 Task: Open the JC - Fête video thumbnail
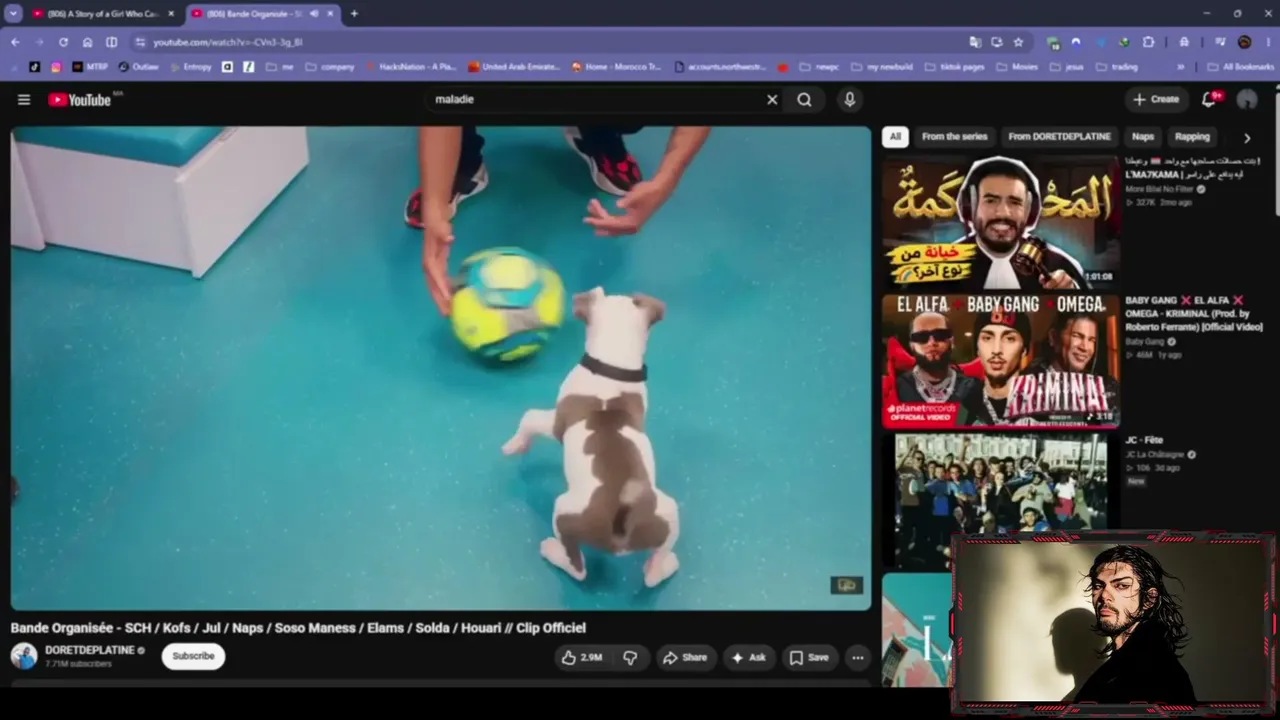tap(1000, 500)
